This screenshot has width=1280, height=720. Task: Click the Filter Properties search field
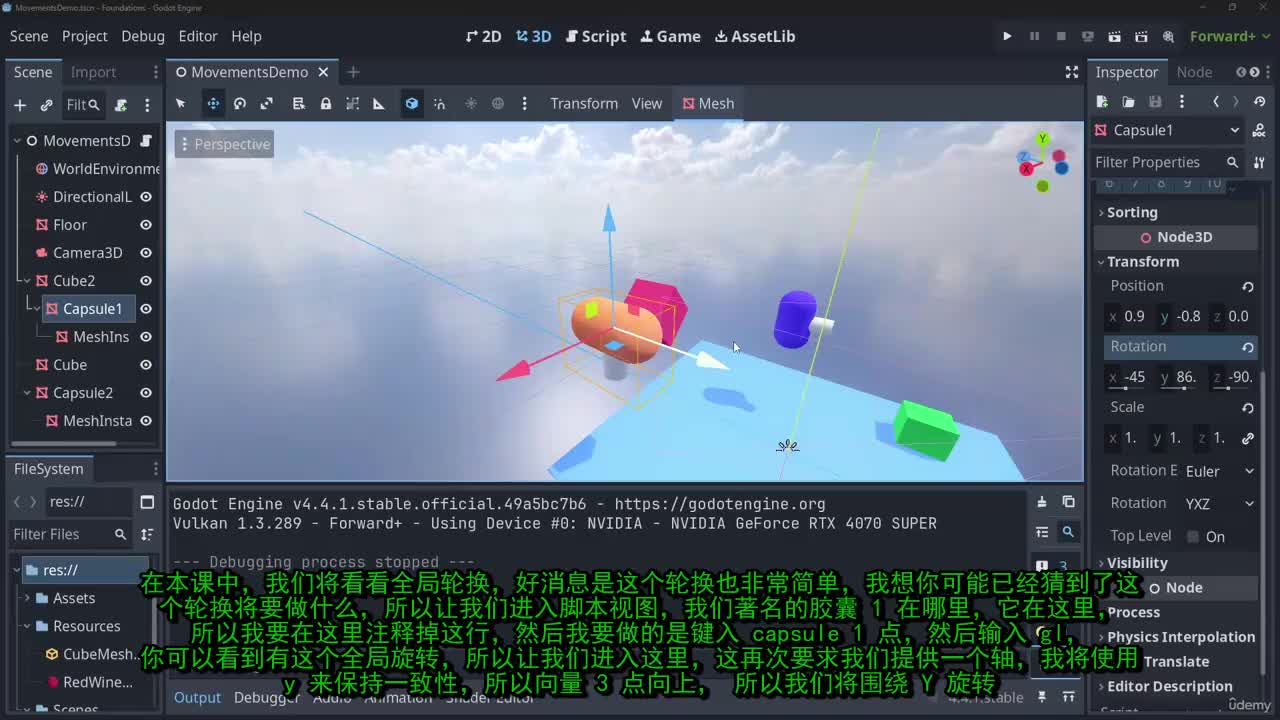1166,162
